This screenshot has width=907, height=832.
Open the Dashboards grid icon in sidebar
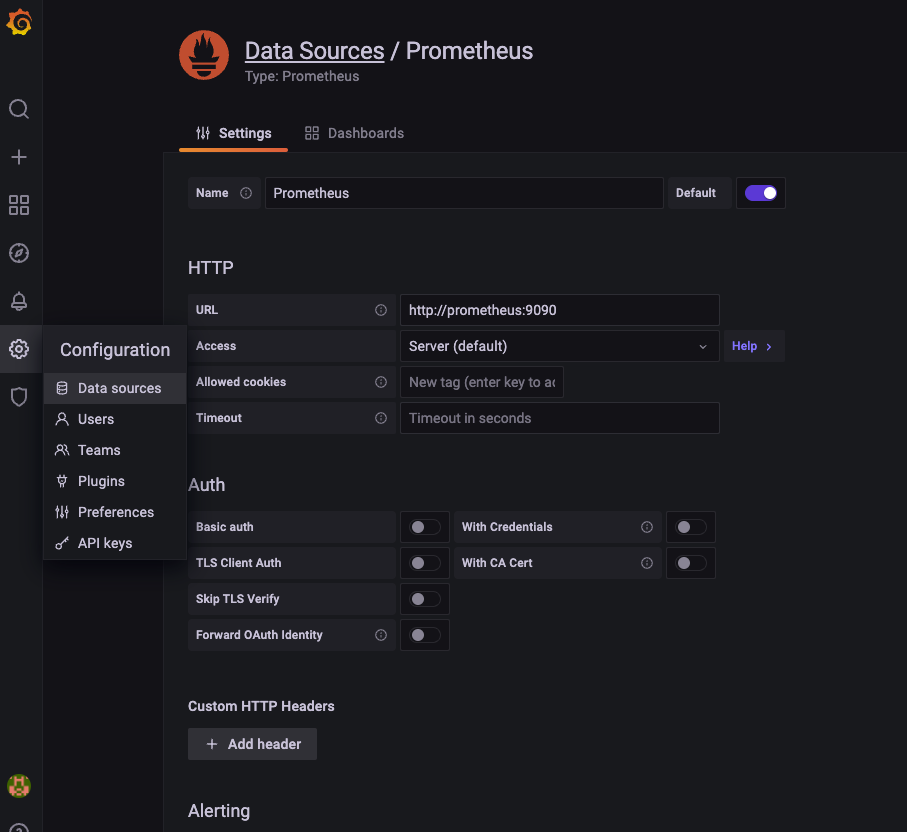click(19, 205)
